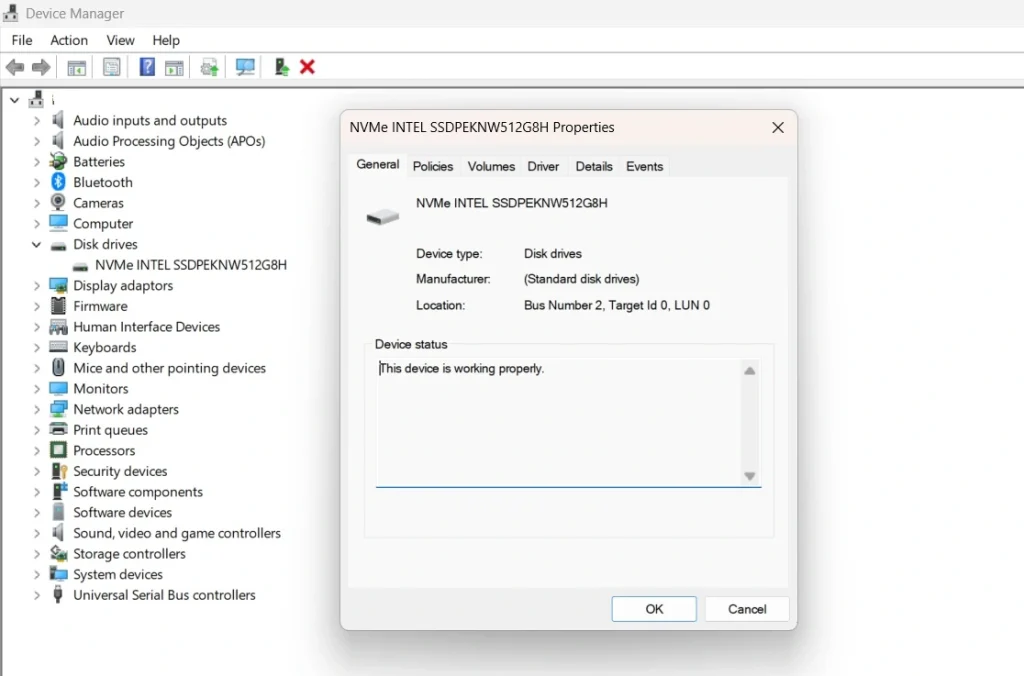Click the red Uninstall device toolbar icon

[x=307, y=66]
